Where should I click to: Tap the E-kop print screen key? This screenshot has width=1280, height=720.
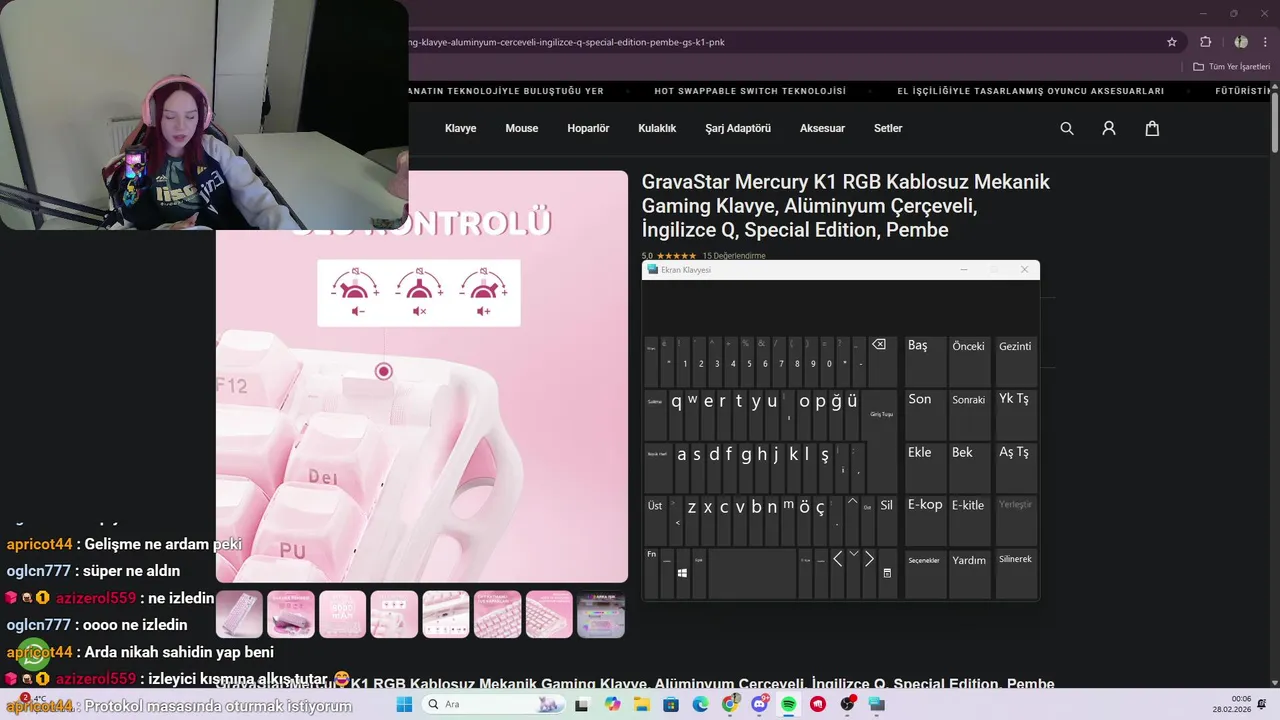tap(925, 521)
